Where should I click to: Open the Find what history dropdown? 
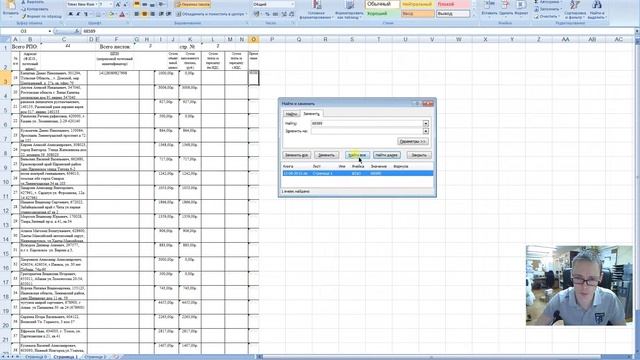pyautogui.click(x=426, y=123)
